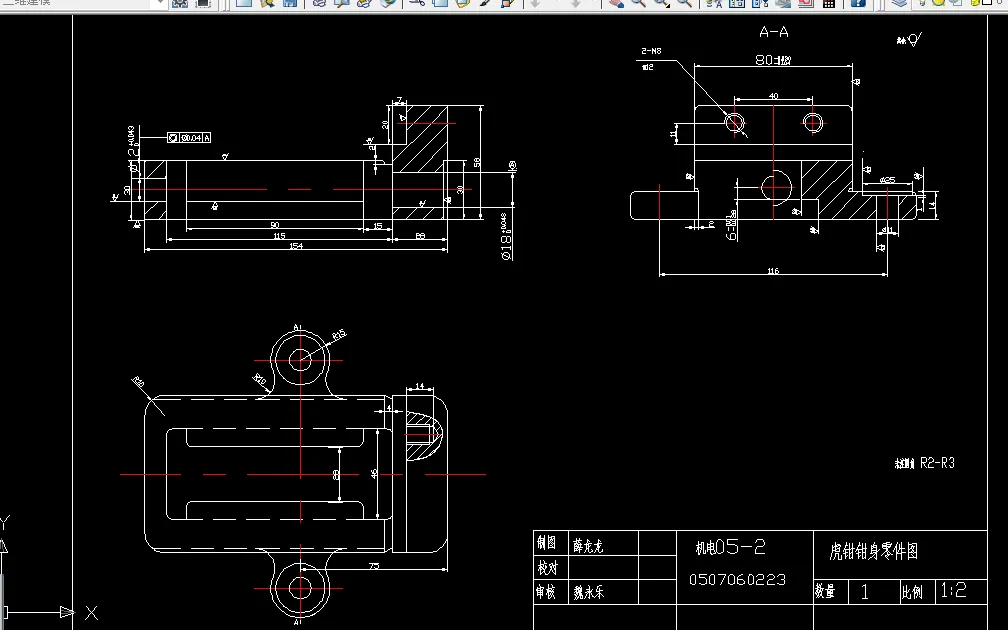
Task: Click the Pan realtime hand icon
Action: (616, 3)
